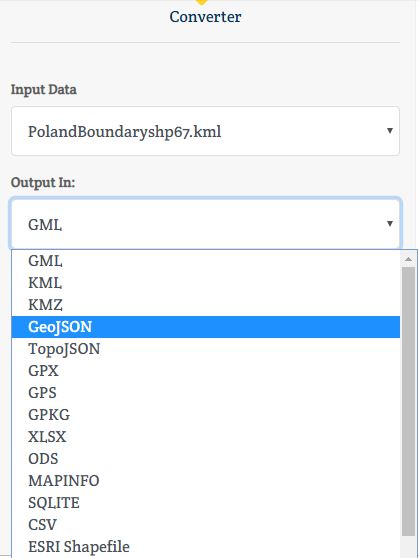419x558 pixels.
Task: Choose MAPINFO output option
Action: coord(206,481)
